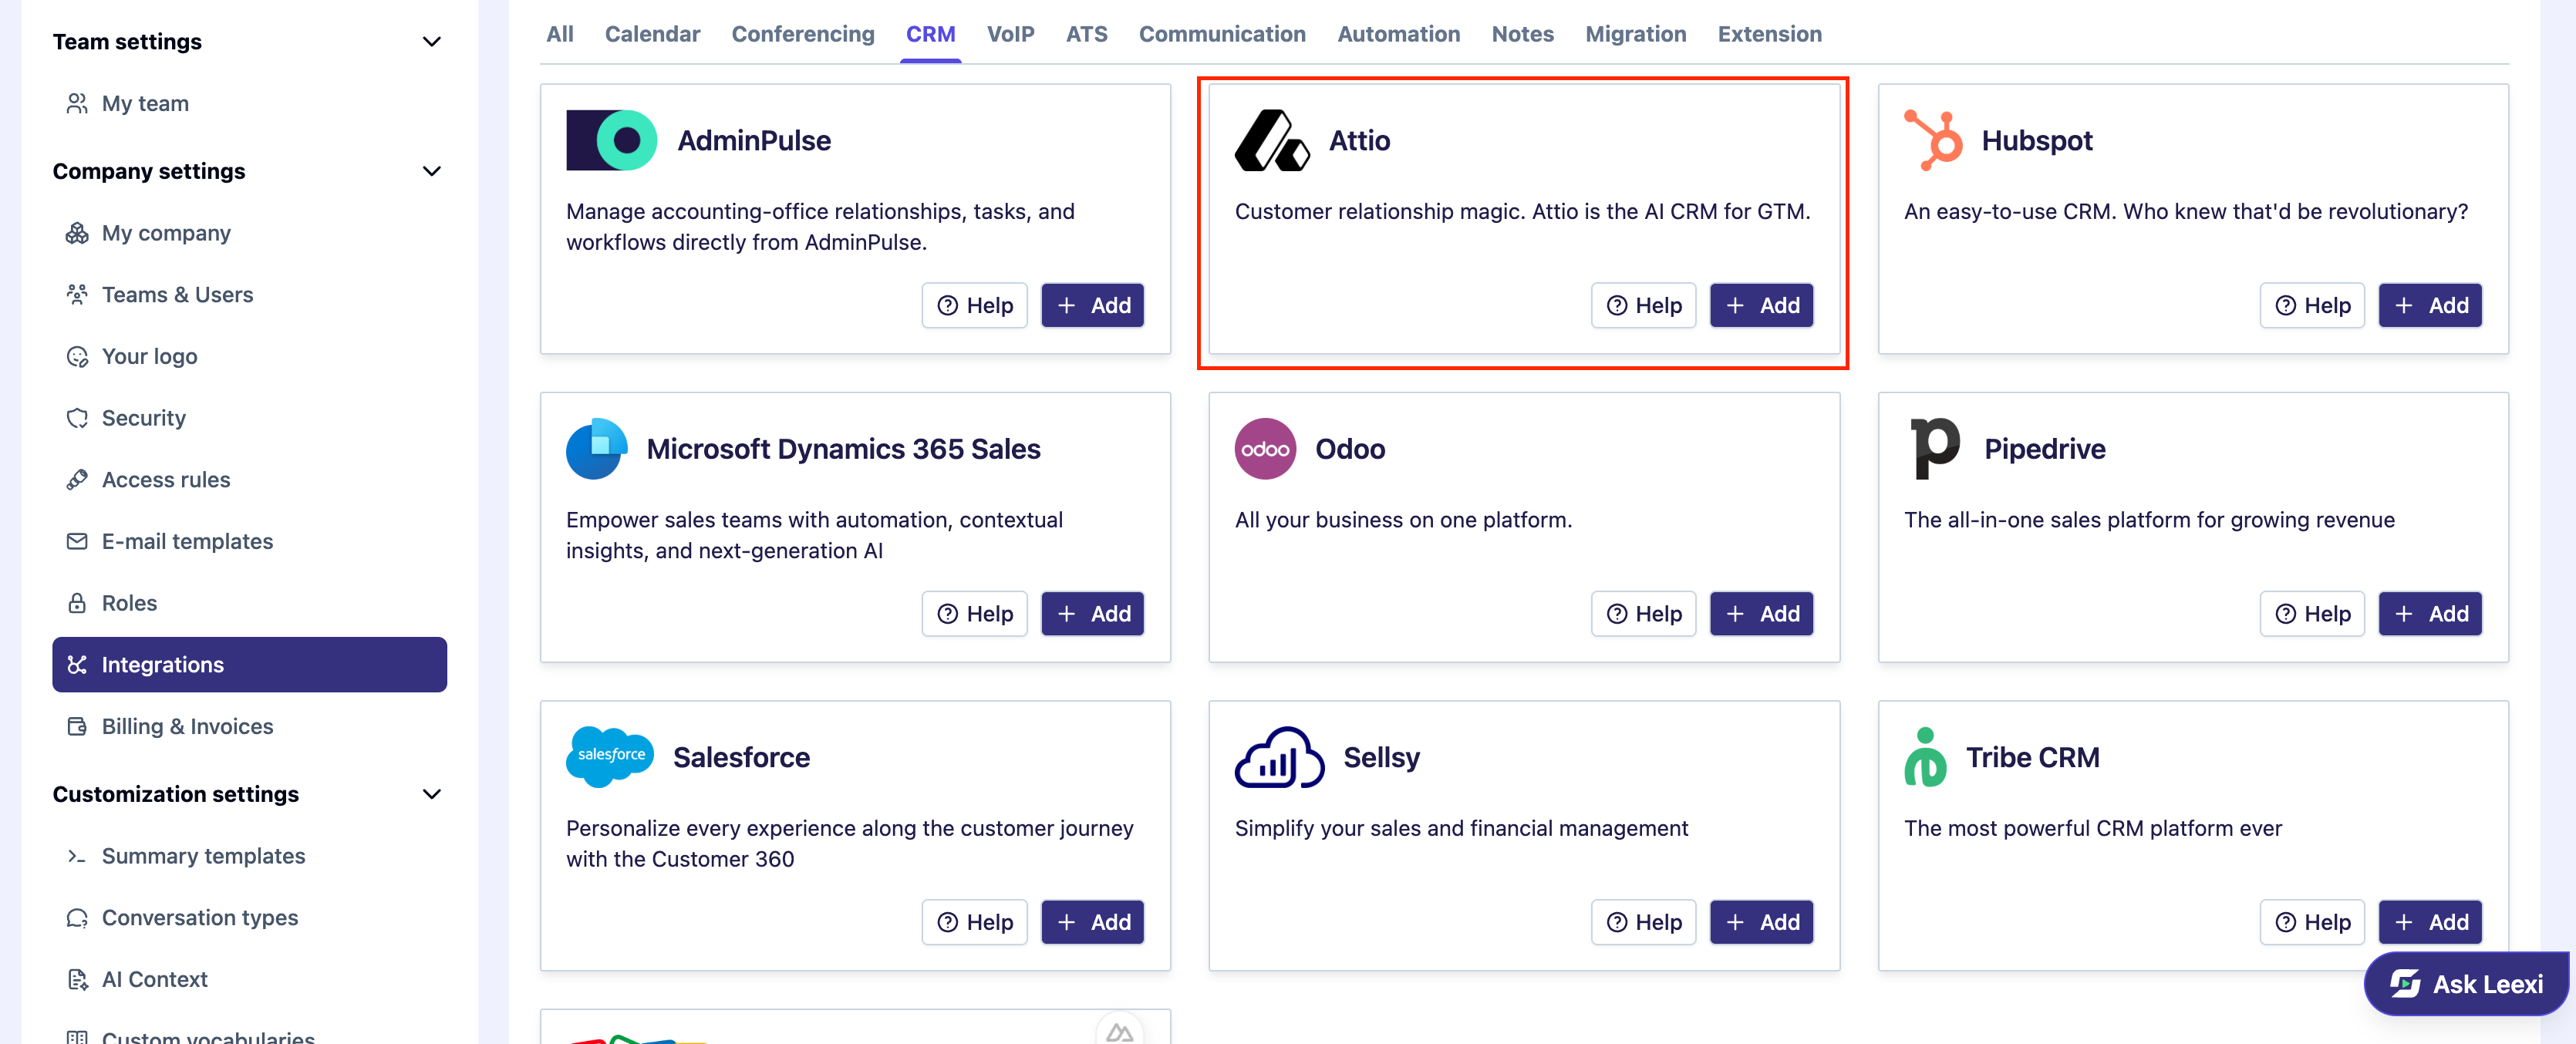Add the Attio integration

pyautogui.click(x=1761, y=305)
